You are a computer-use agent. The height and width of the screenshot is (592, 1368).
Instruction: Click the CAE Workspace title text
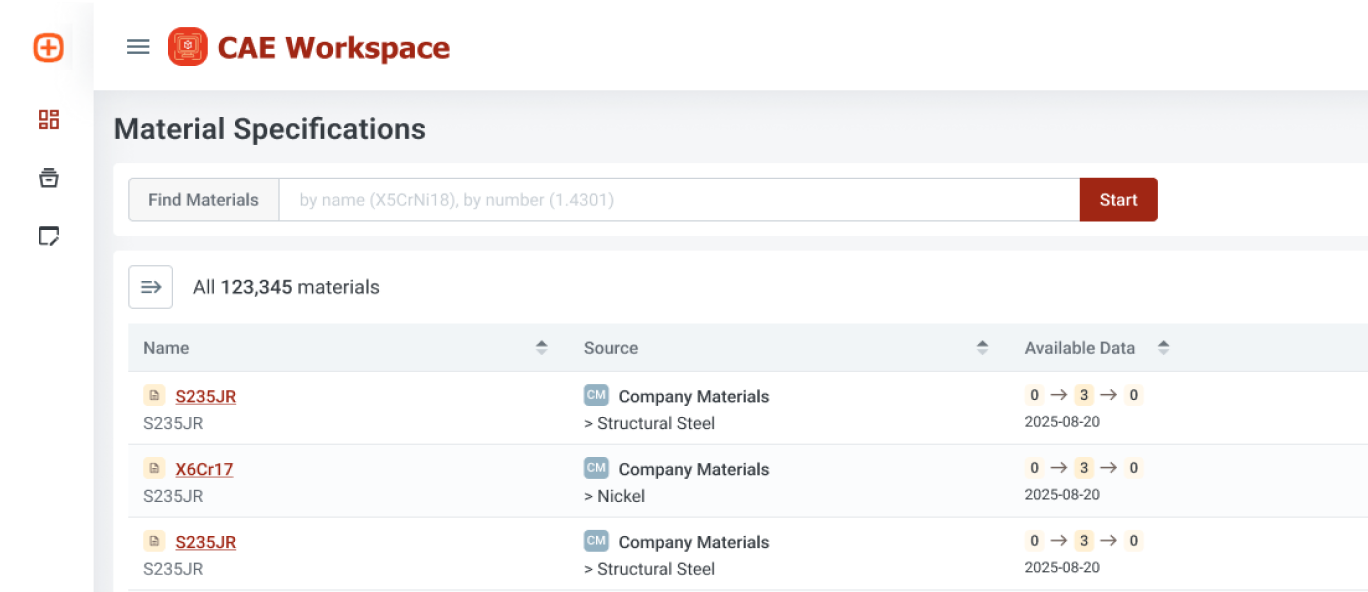(x=333, y=48)
